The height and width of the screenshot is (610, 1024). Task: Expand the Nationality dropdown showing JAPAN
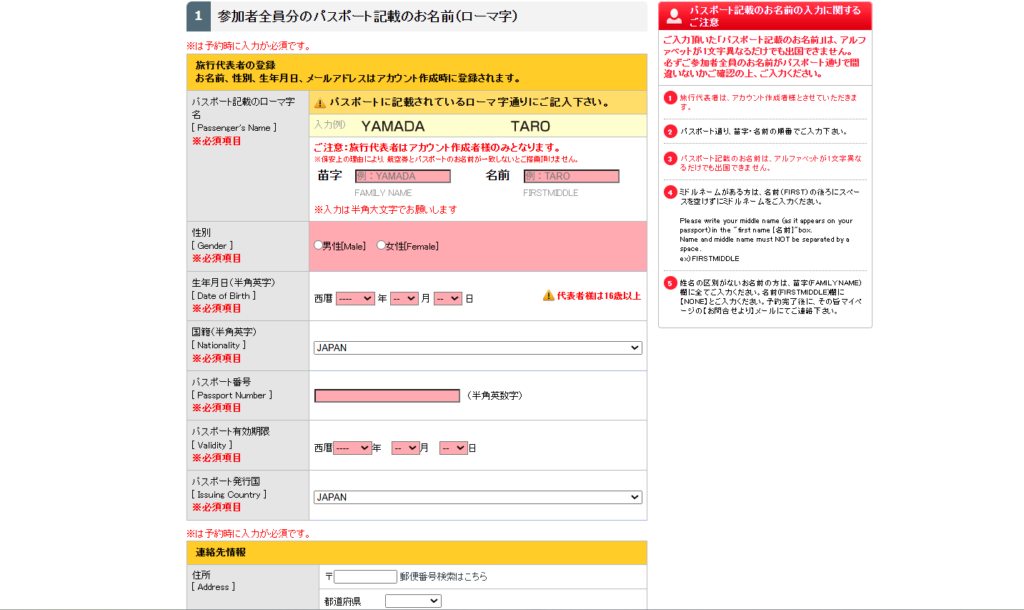click(x=477, y=348)
